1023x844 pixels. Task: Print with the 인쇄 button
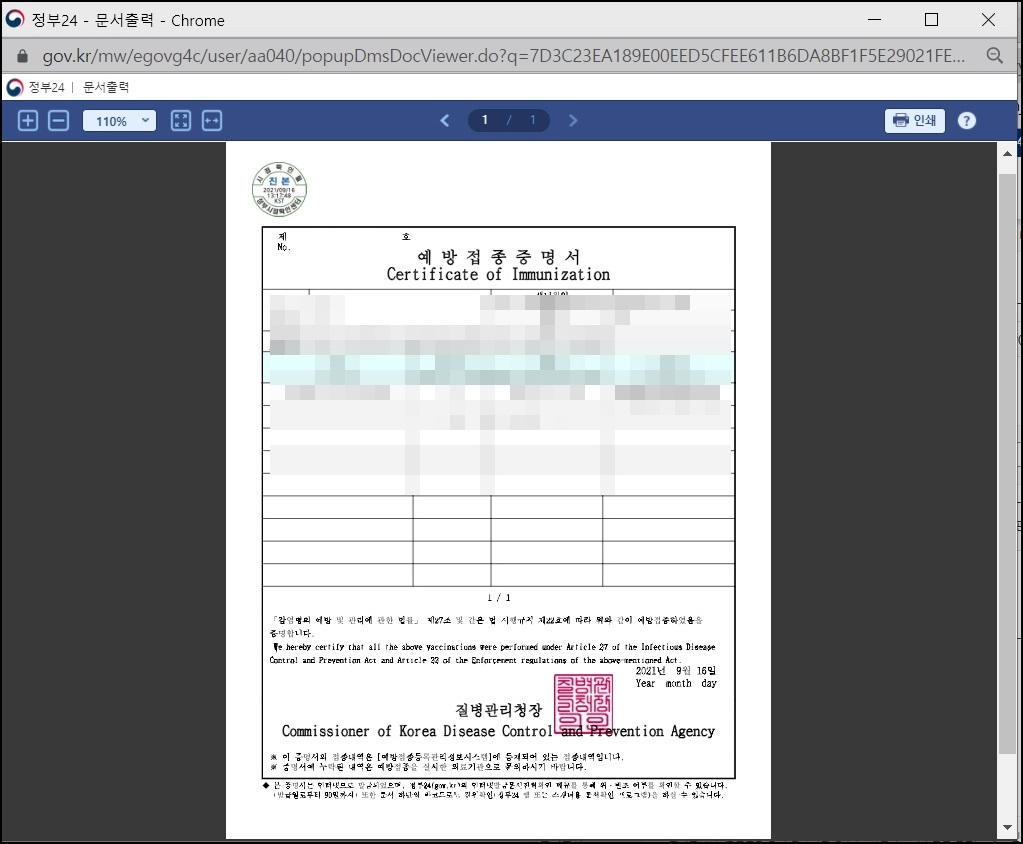tap(915, 121)
